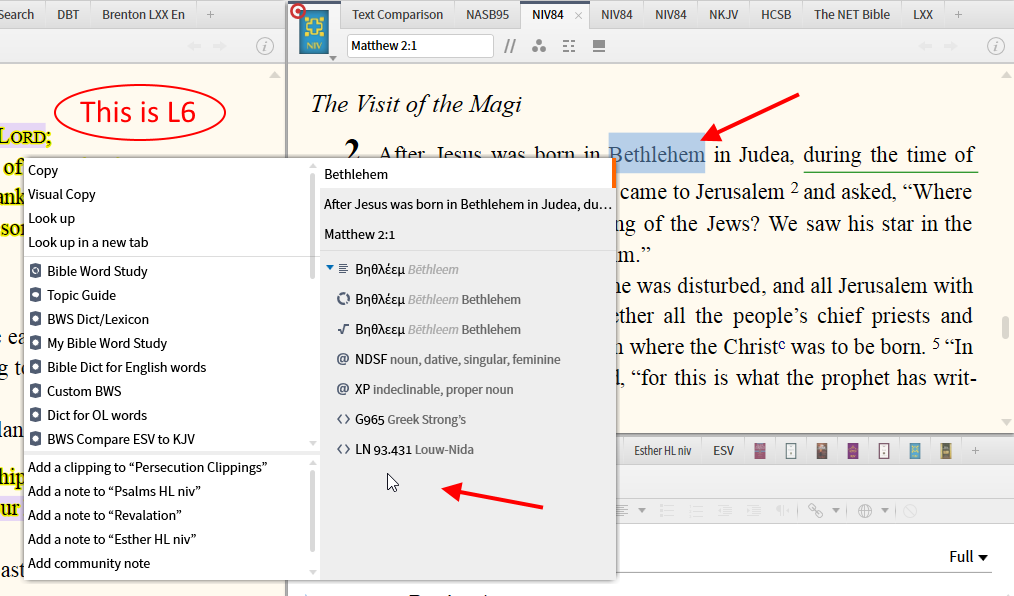The width and height of the screenshot is (1014, 596).
Task: Open the light blue book cover tab
Action: coord(915,451)
